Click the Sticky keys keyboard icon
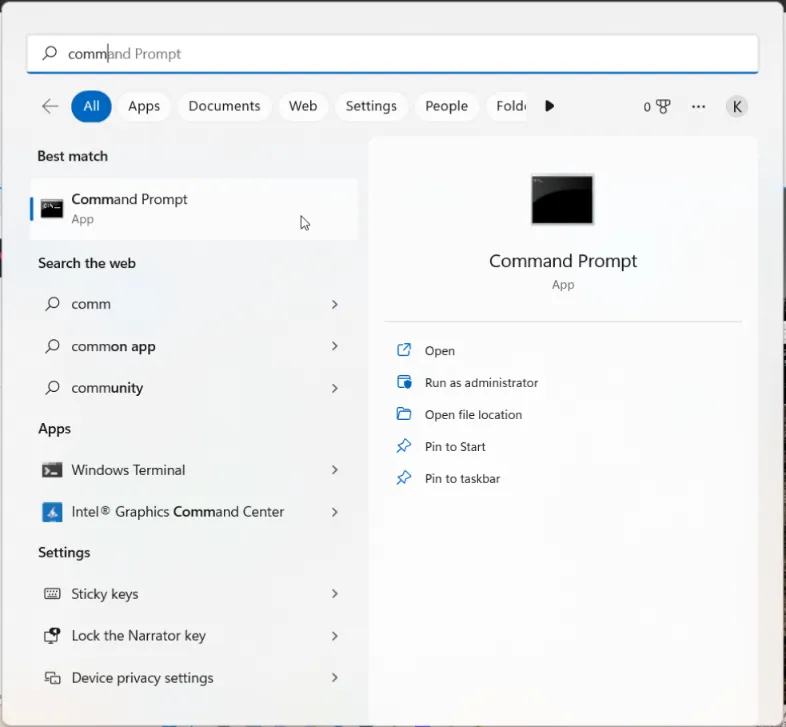786x727 pixels. pos(52,594)
